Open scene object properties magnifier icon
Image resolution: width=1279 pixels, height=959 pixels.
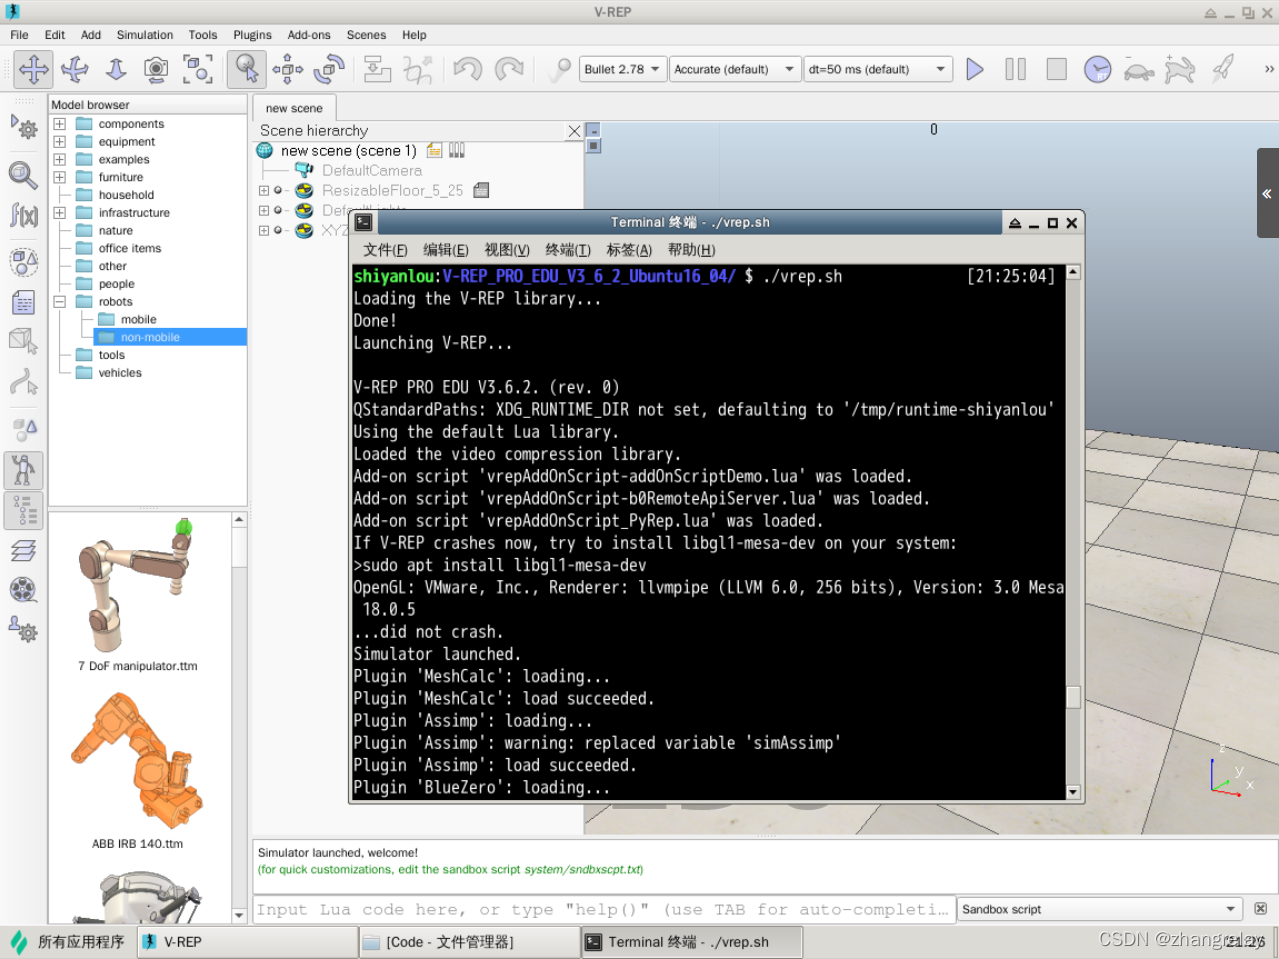24,175
